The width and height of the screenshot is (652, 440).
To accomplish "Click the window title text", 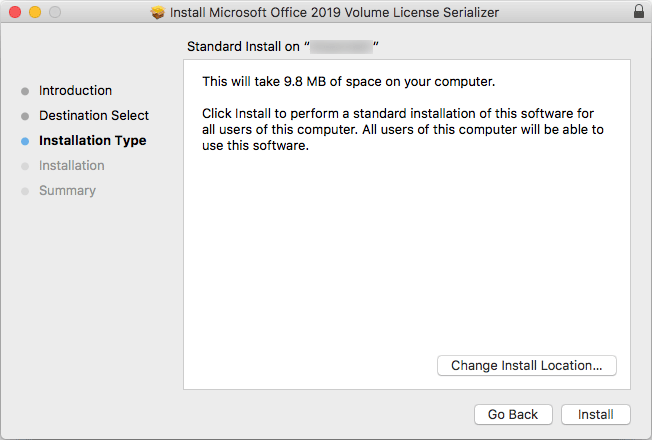I will tap(334, 12).
